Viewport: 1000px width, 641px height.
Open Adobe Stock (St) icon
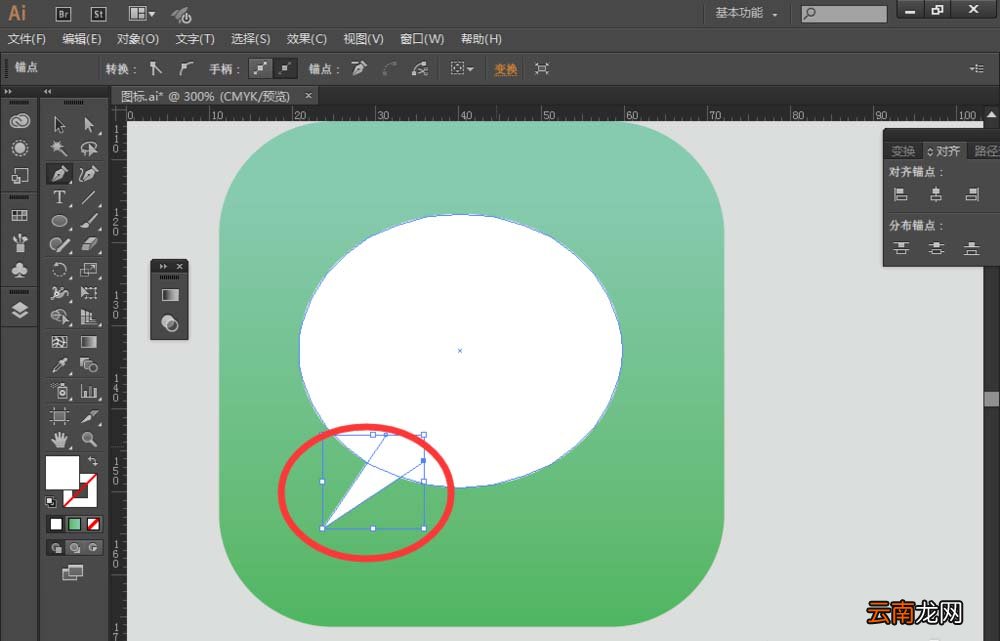tap(98, 13)
